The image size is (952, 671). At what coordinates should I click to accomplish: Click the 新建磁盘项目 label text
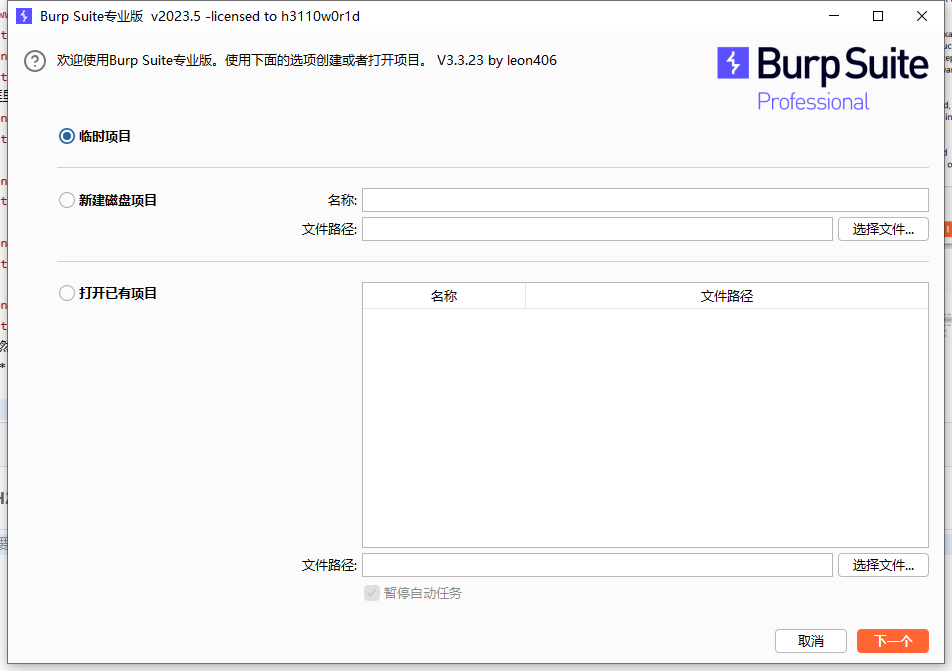pyautogui.click(x=118, y=200)
